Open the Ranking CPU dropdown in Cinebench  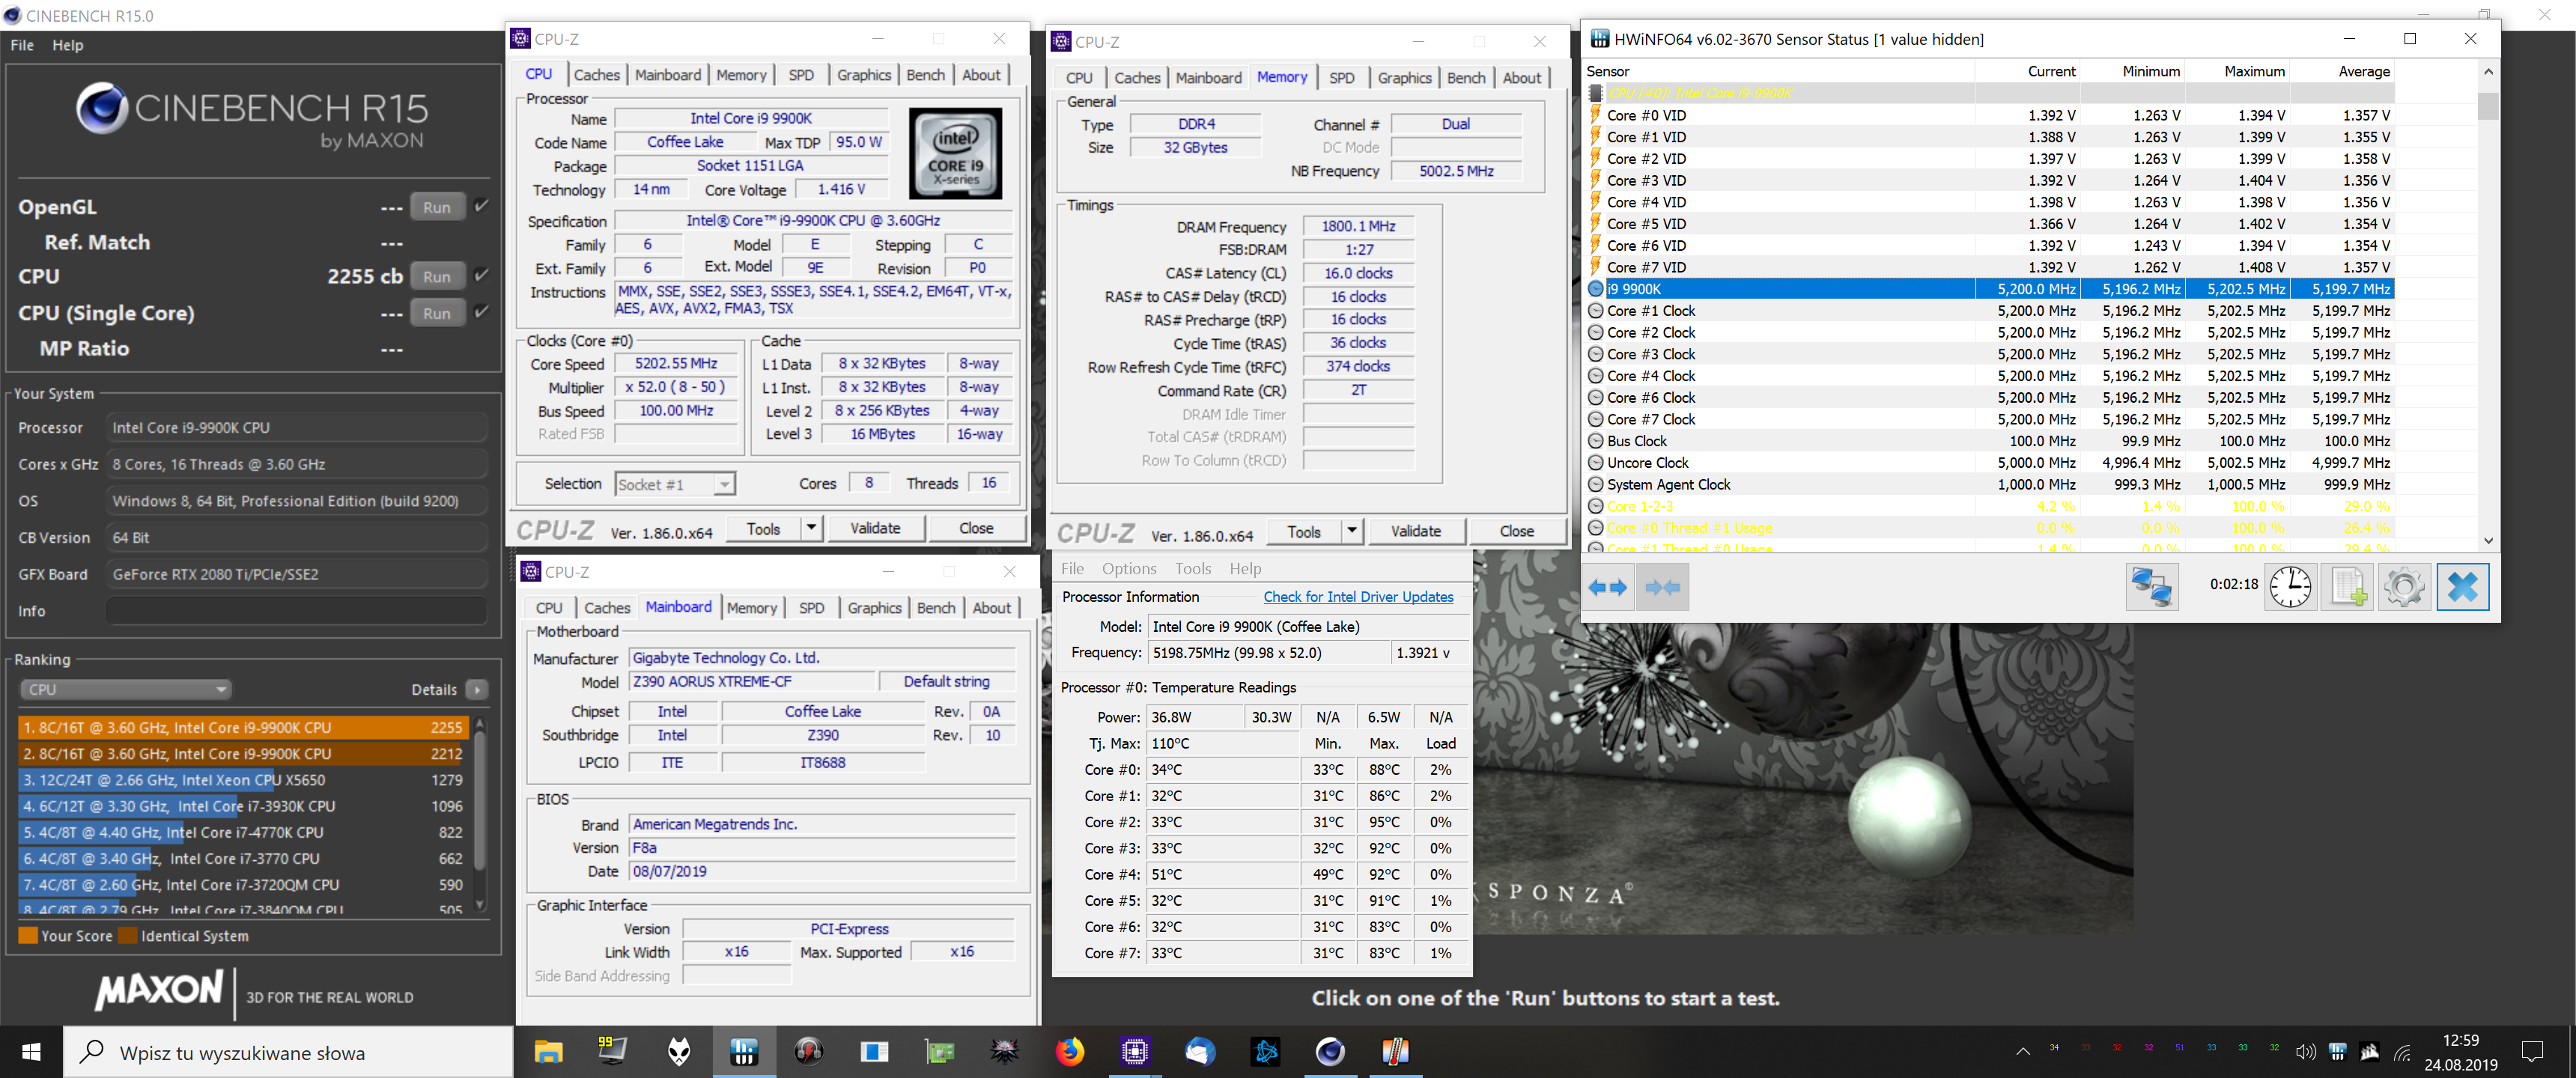point(125,689)
